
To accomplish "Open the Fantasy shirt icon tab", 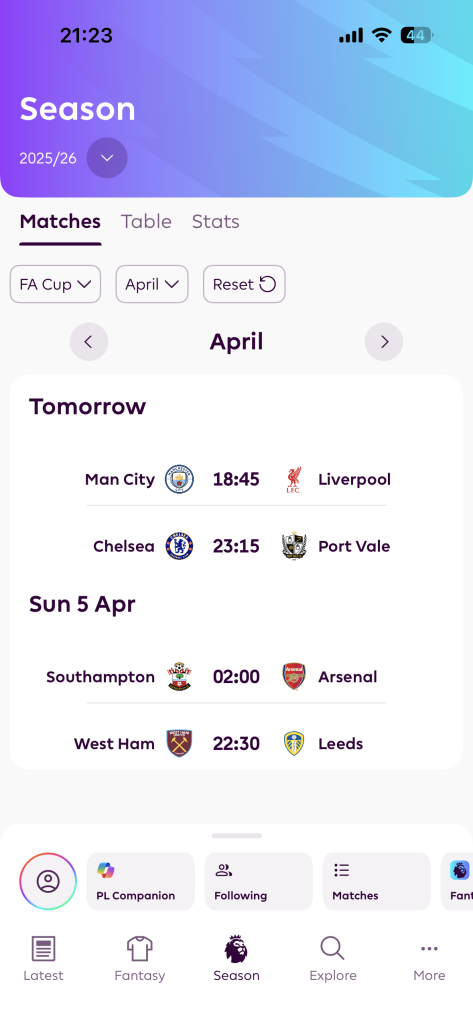I will 140,958.
